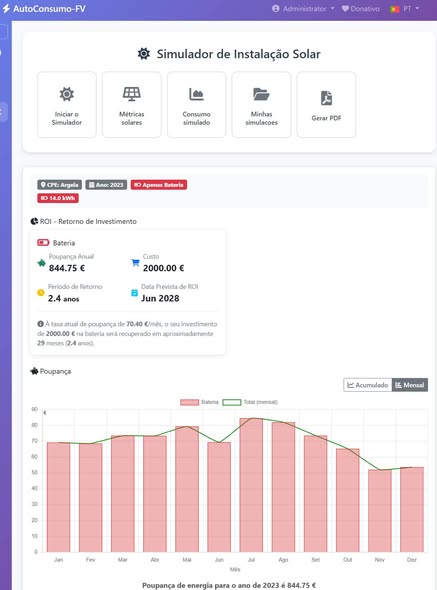
Task: Click the ROI info circle icon
Action: [x=40, y=324]
